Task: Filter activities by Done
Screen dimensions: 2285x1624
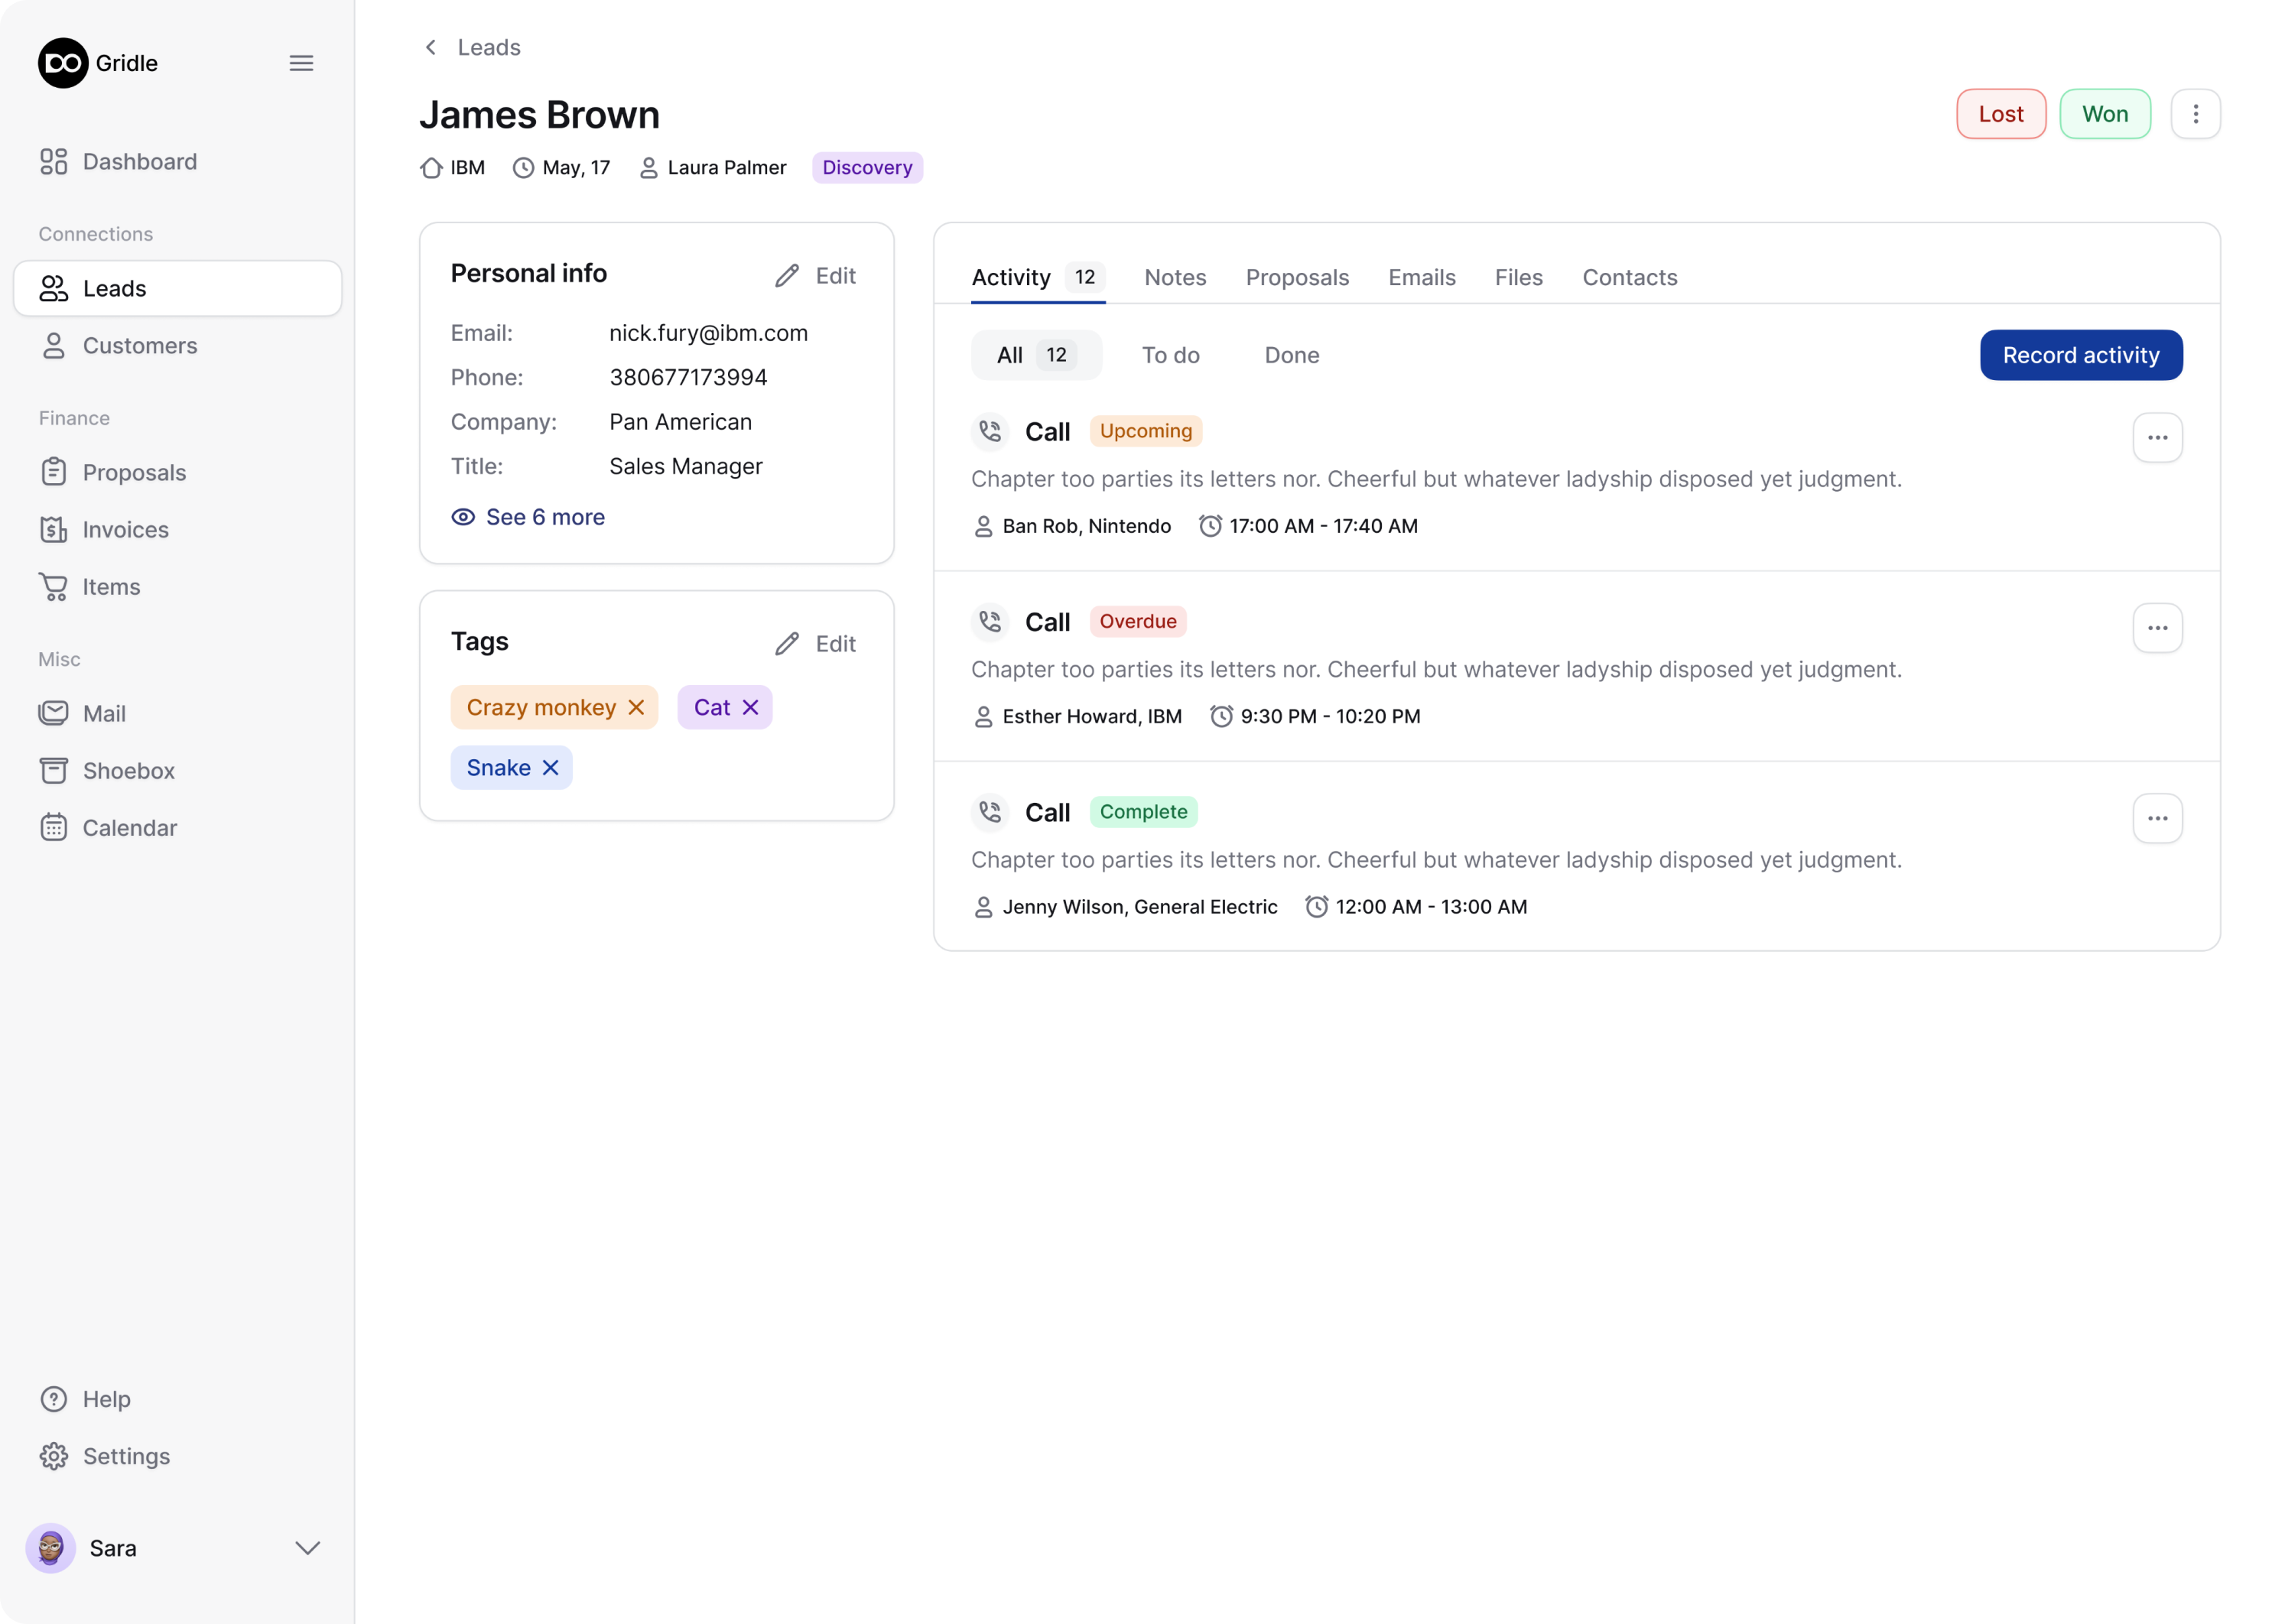Action: point(1291,355)
